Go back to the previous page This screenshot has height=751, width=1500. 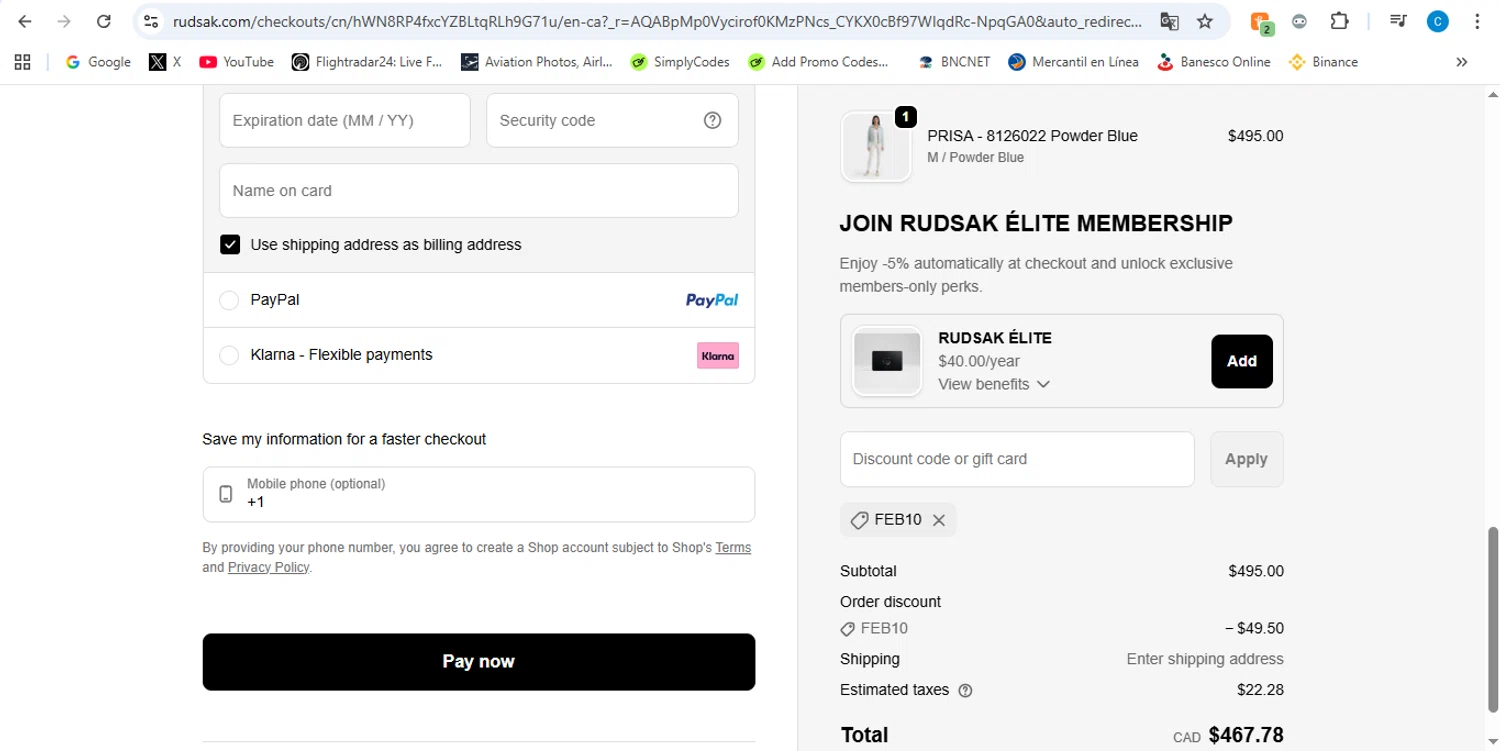click(x=25, y=21)
